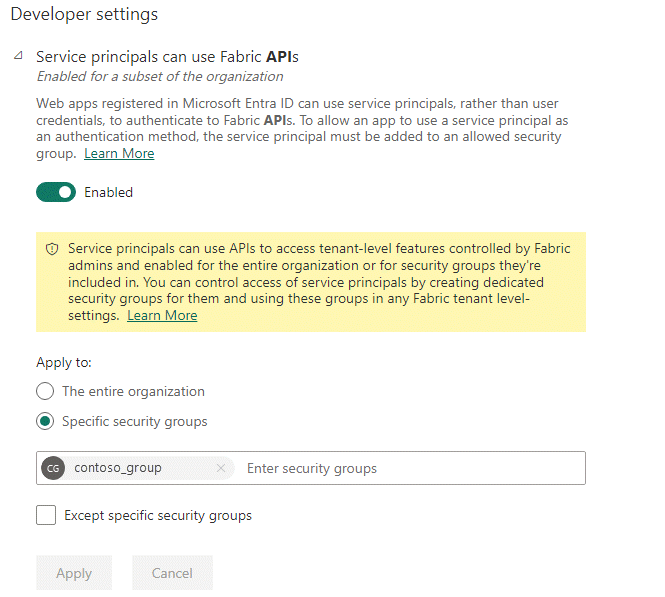Collapse the Service principals setting triangle

(x=19, y=57)
